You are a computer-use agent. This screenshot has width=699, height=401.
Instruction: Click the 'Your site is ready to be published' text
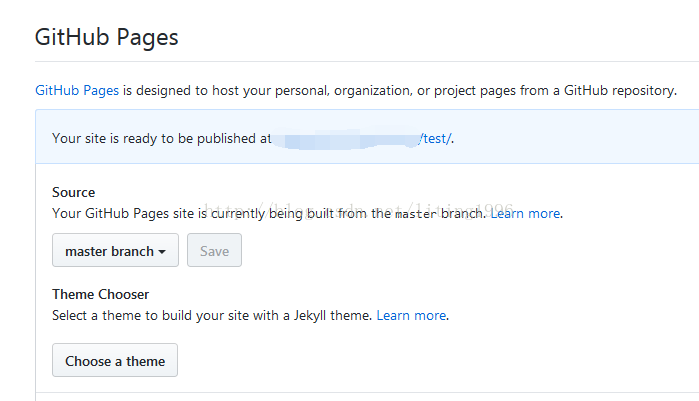161,139
